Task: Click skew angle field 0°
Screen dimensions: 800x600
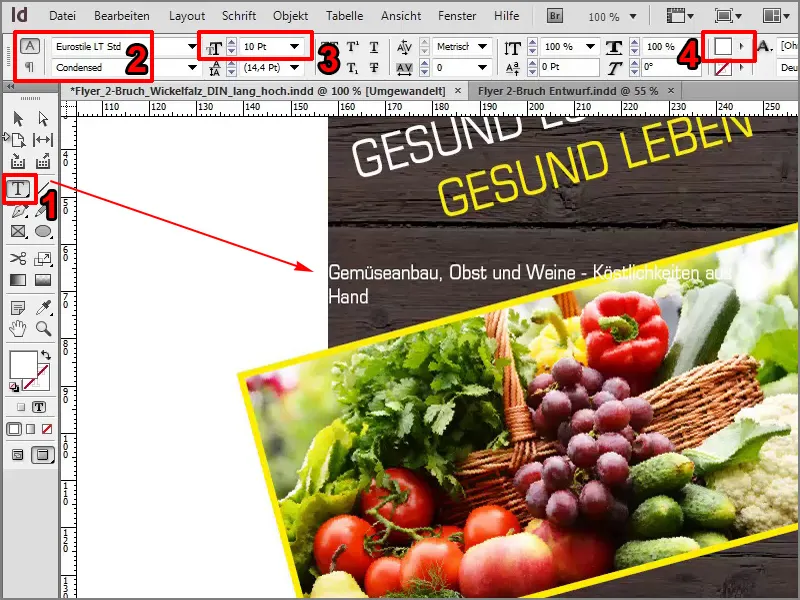Action: pyautogui.click(x=671, y=67)
